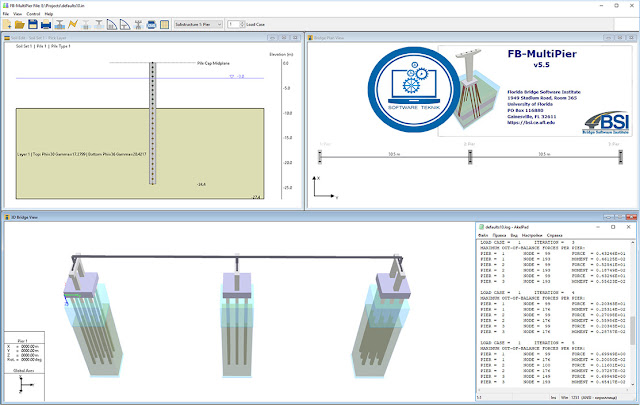Click the second grayed-out pier results icon
This screenshot has width=640, height=405.
point(99,24)
